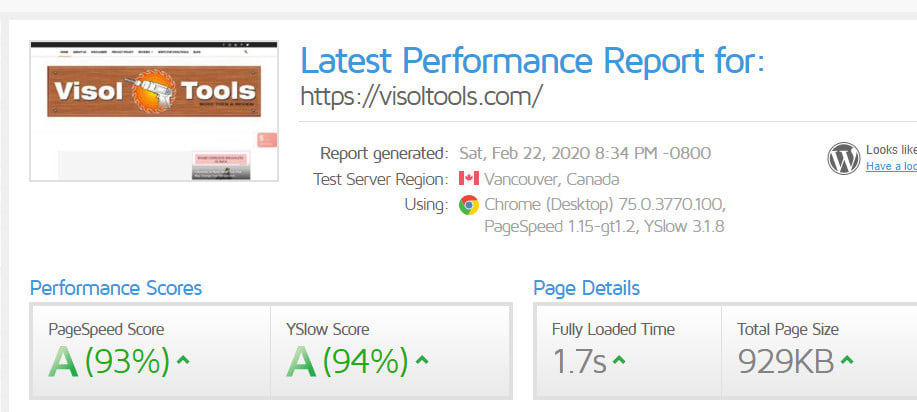Click the Chrome browser icon
The height and width of the screenshot is (412, 917).
pyautogui.click(x=468, y=205)
